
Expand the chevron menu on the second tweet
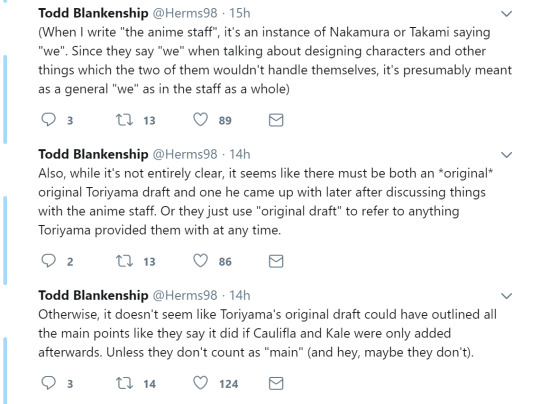[506, 155]
